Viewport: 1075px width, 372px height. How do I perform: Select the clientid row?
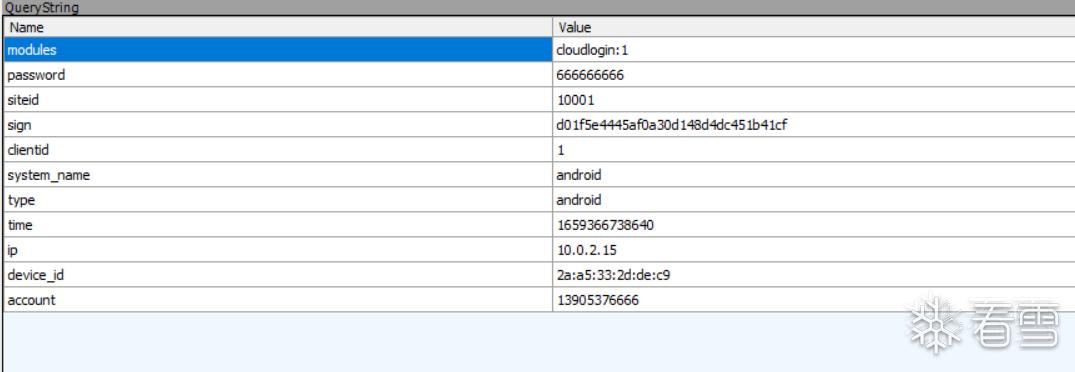[x=540, y=149]
